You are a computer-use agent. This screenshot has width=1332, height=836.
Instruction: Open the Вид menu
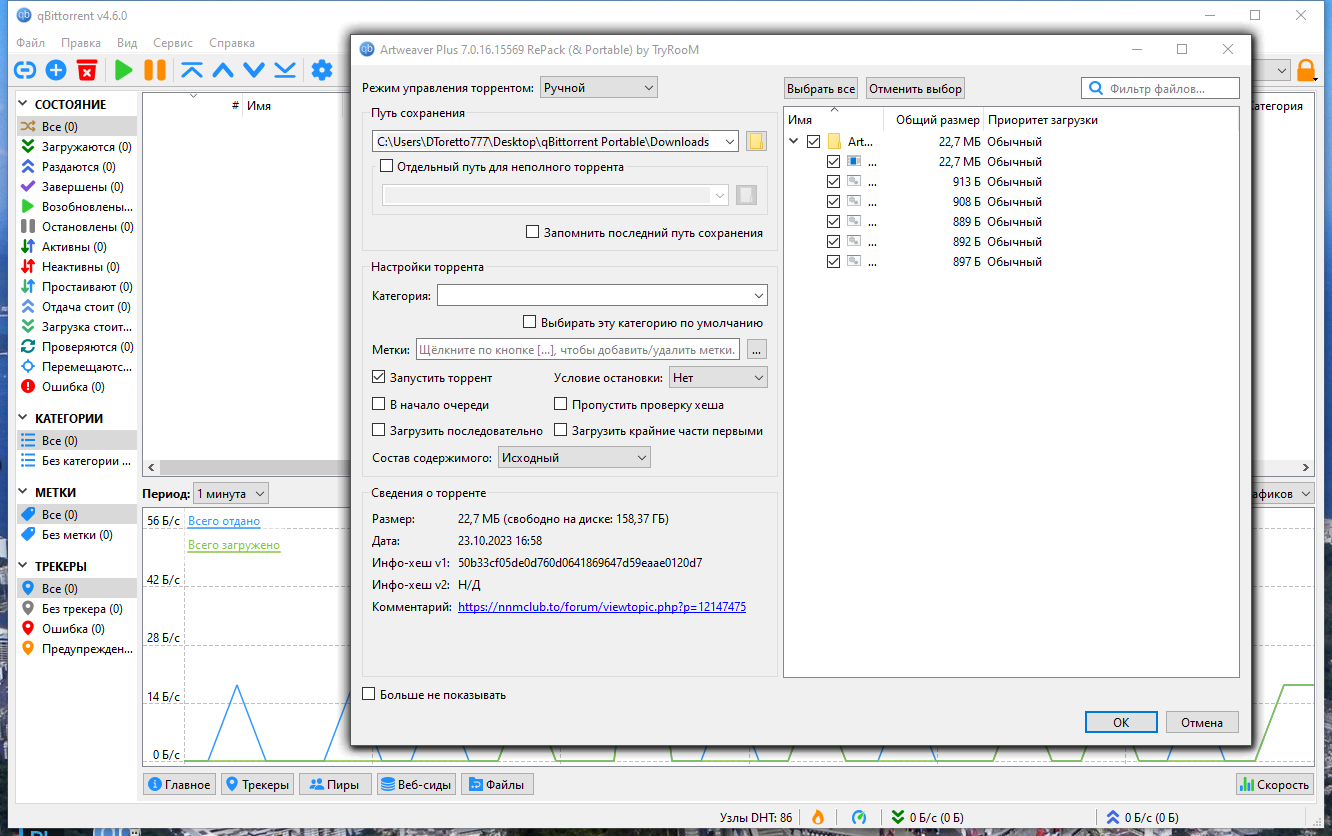[x=127, y=43]
